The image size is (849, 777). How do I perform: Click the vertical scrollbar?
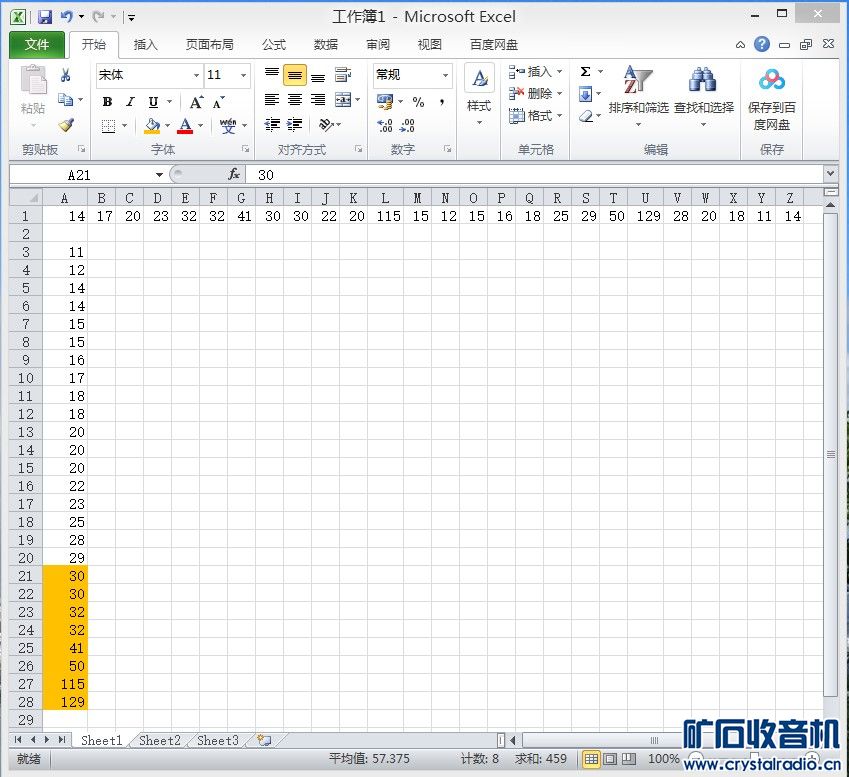(831, 454)
